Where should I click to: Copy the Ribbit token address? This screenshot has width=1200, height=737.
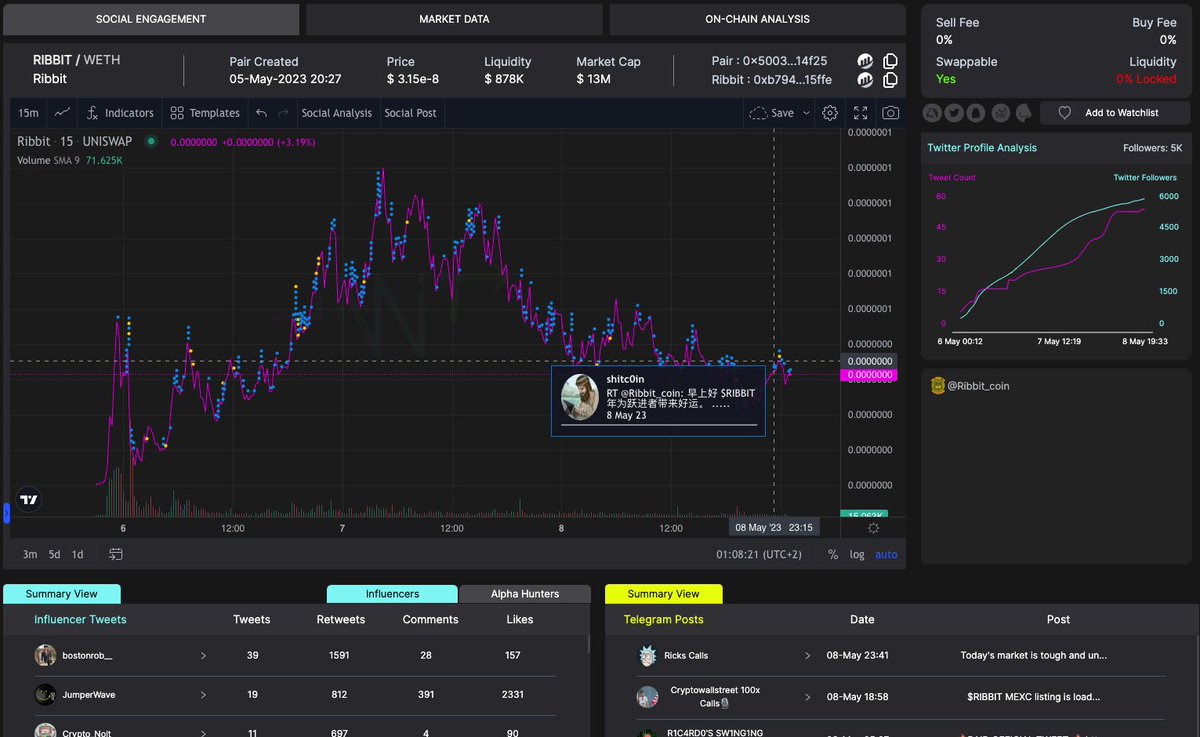coord(890,80)
